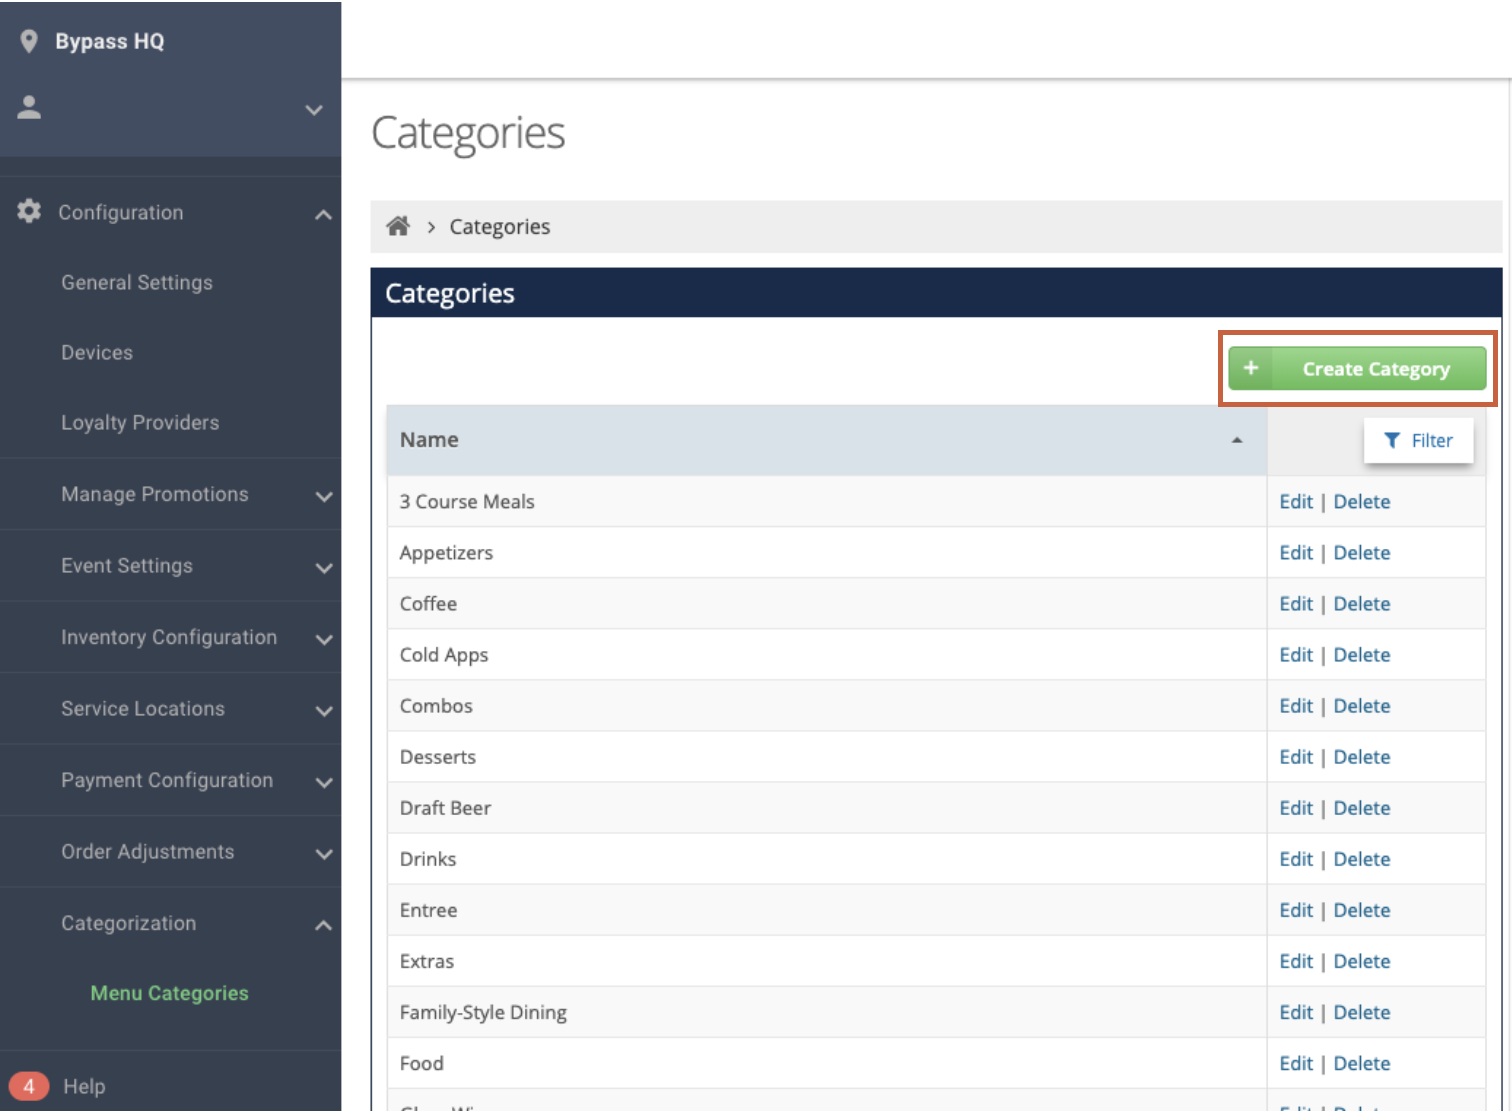Collapse the Configuration section chevron
The height and width of the screenshot is (1114, 1512).
click(x=323, y=214)
